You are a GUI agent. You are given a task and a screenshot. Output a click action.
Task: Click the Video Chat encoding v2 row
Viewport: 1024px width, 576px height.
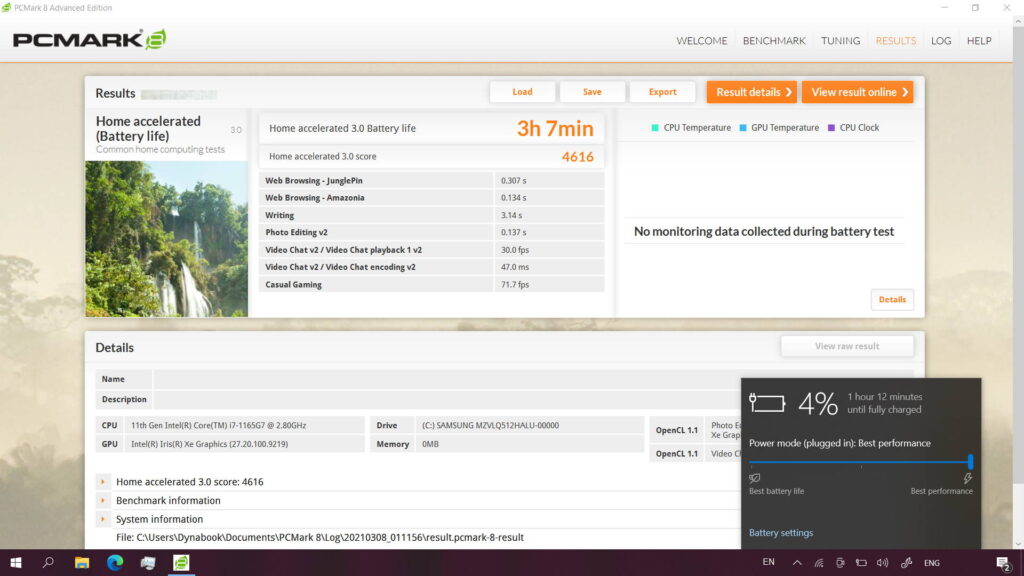[x=432, y=267]
